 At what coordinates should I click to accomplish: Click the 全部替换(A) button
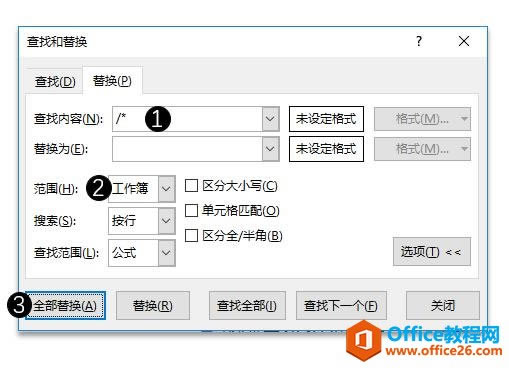point(66,306)
